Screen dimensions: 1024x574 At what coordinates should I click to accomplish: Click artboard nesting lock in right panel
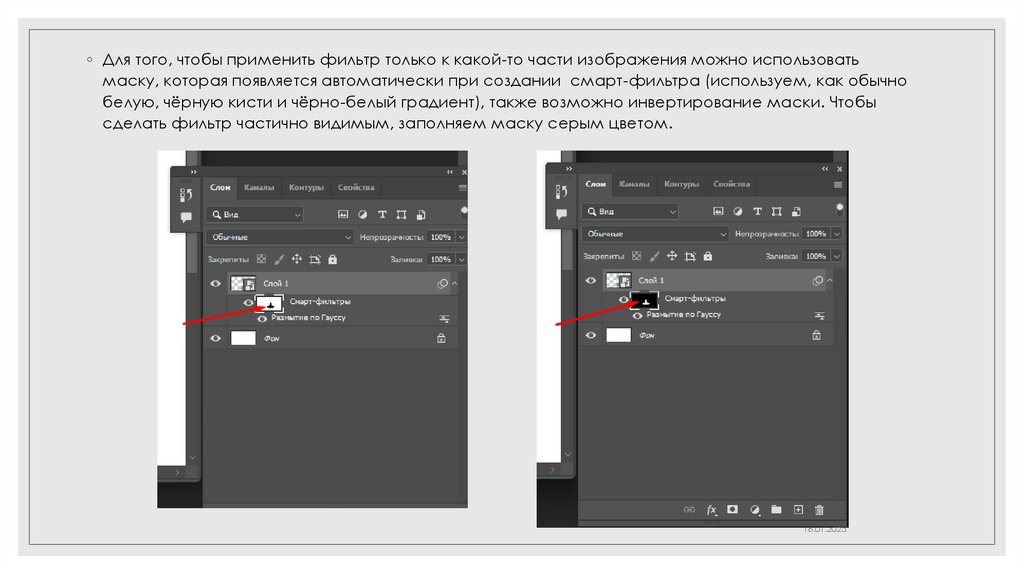(690, 256)
